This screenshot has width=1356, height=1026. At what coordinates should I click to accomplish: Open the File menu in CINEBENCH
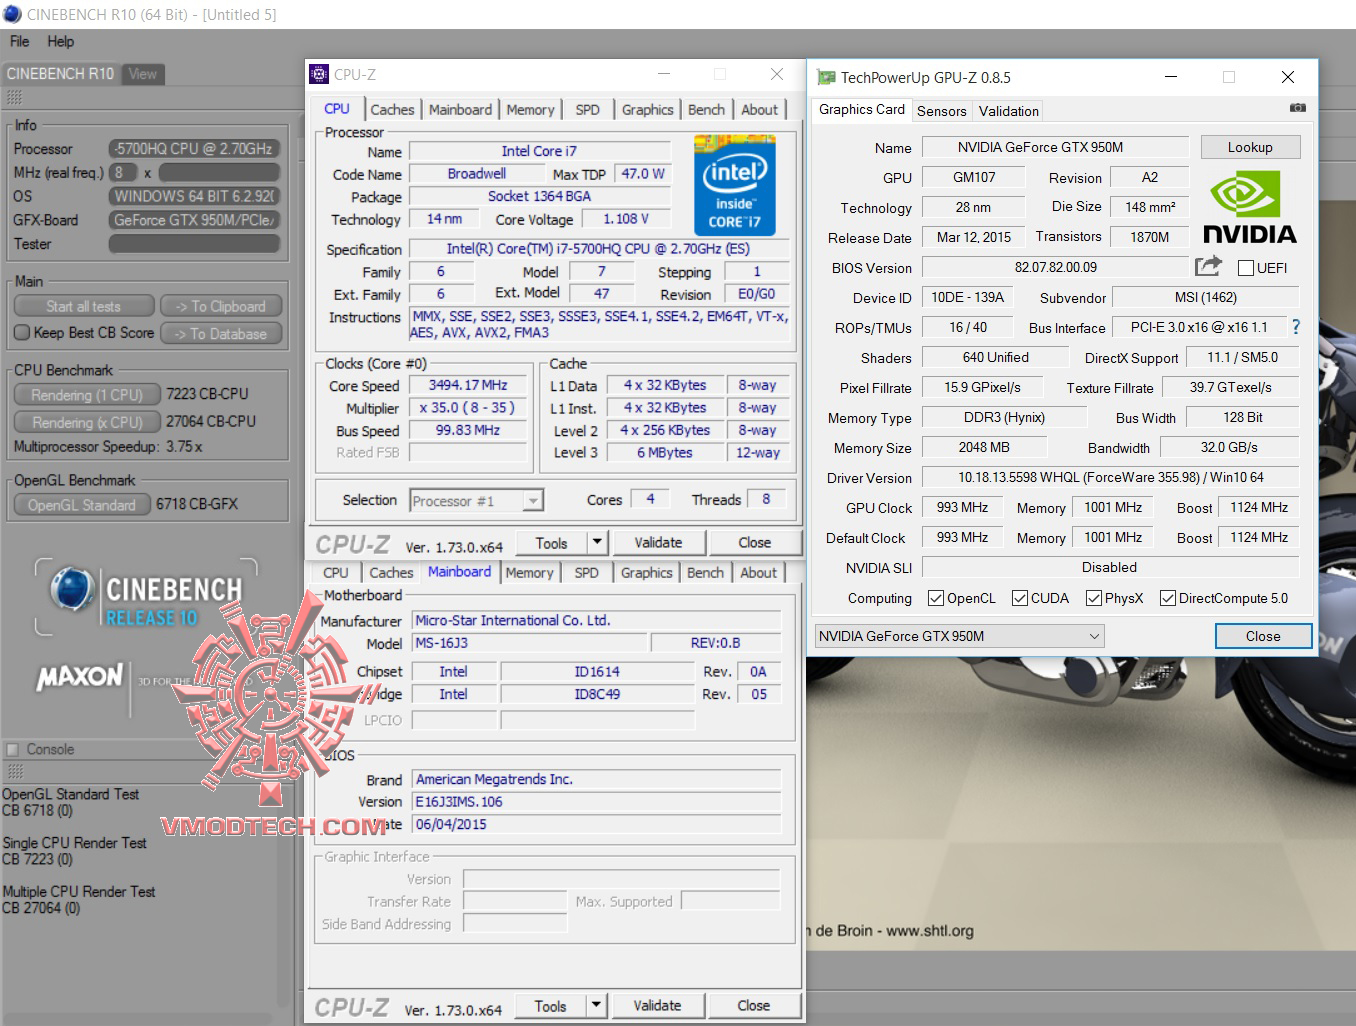click(20, 41)
